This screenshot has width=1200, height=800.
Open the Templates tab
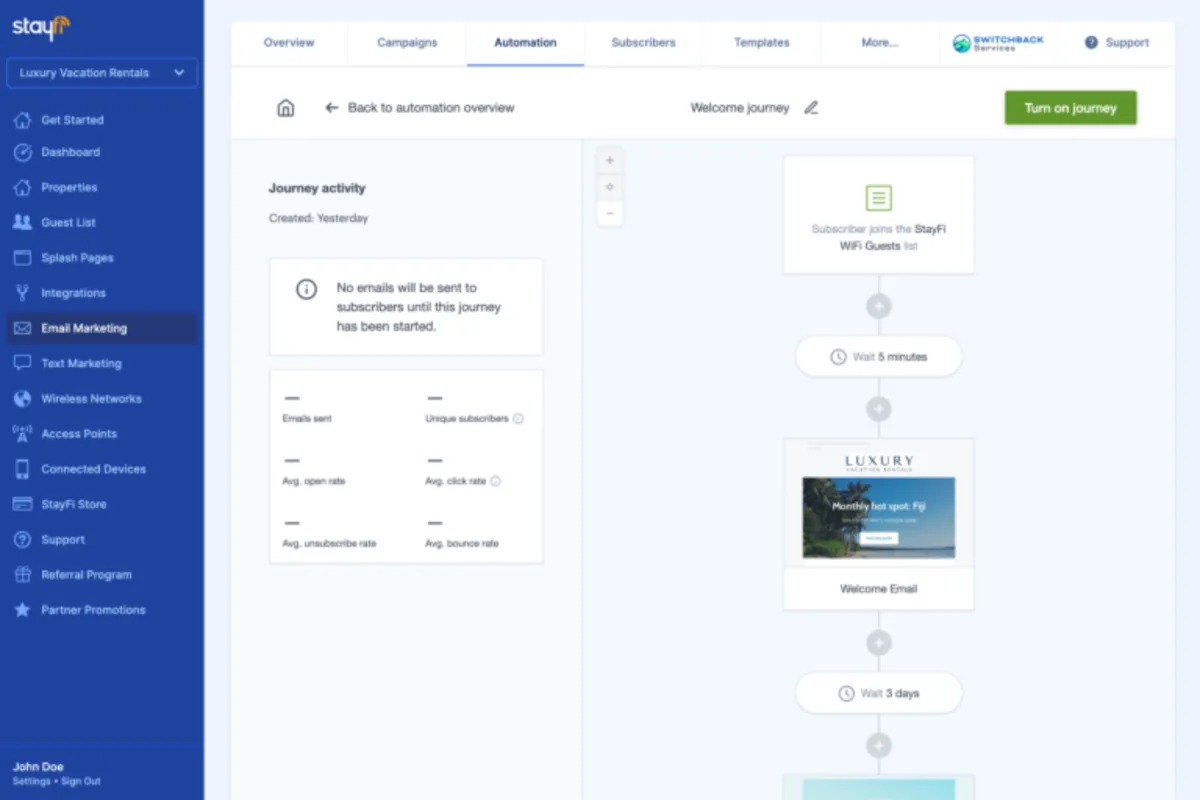(x=761, y=43)
